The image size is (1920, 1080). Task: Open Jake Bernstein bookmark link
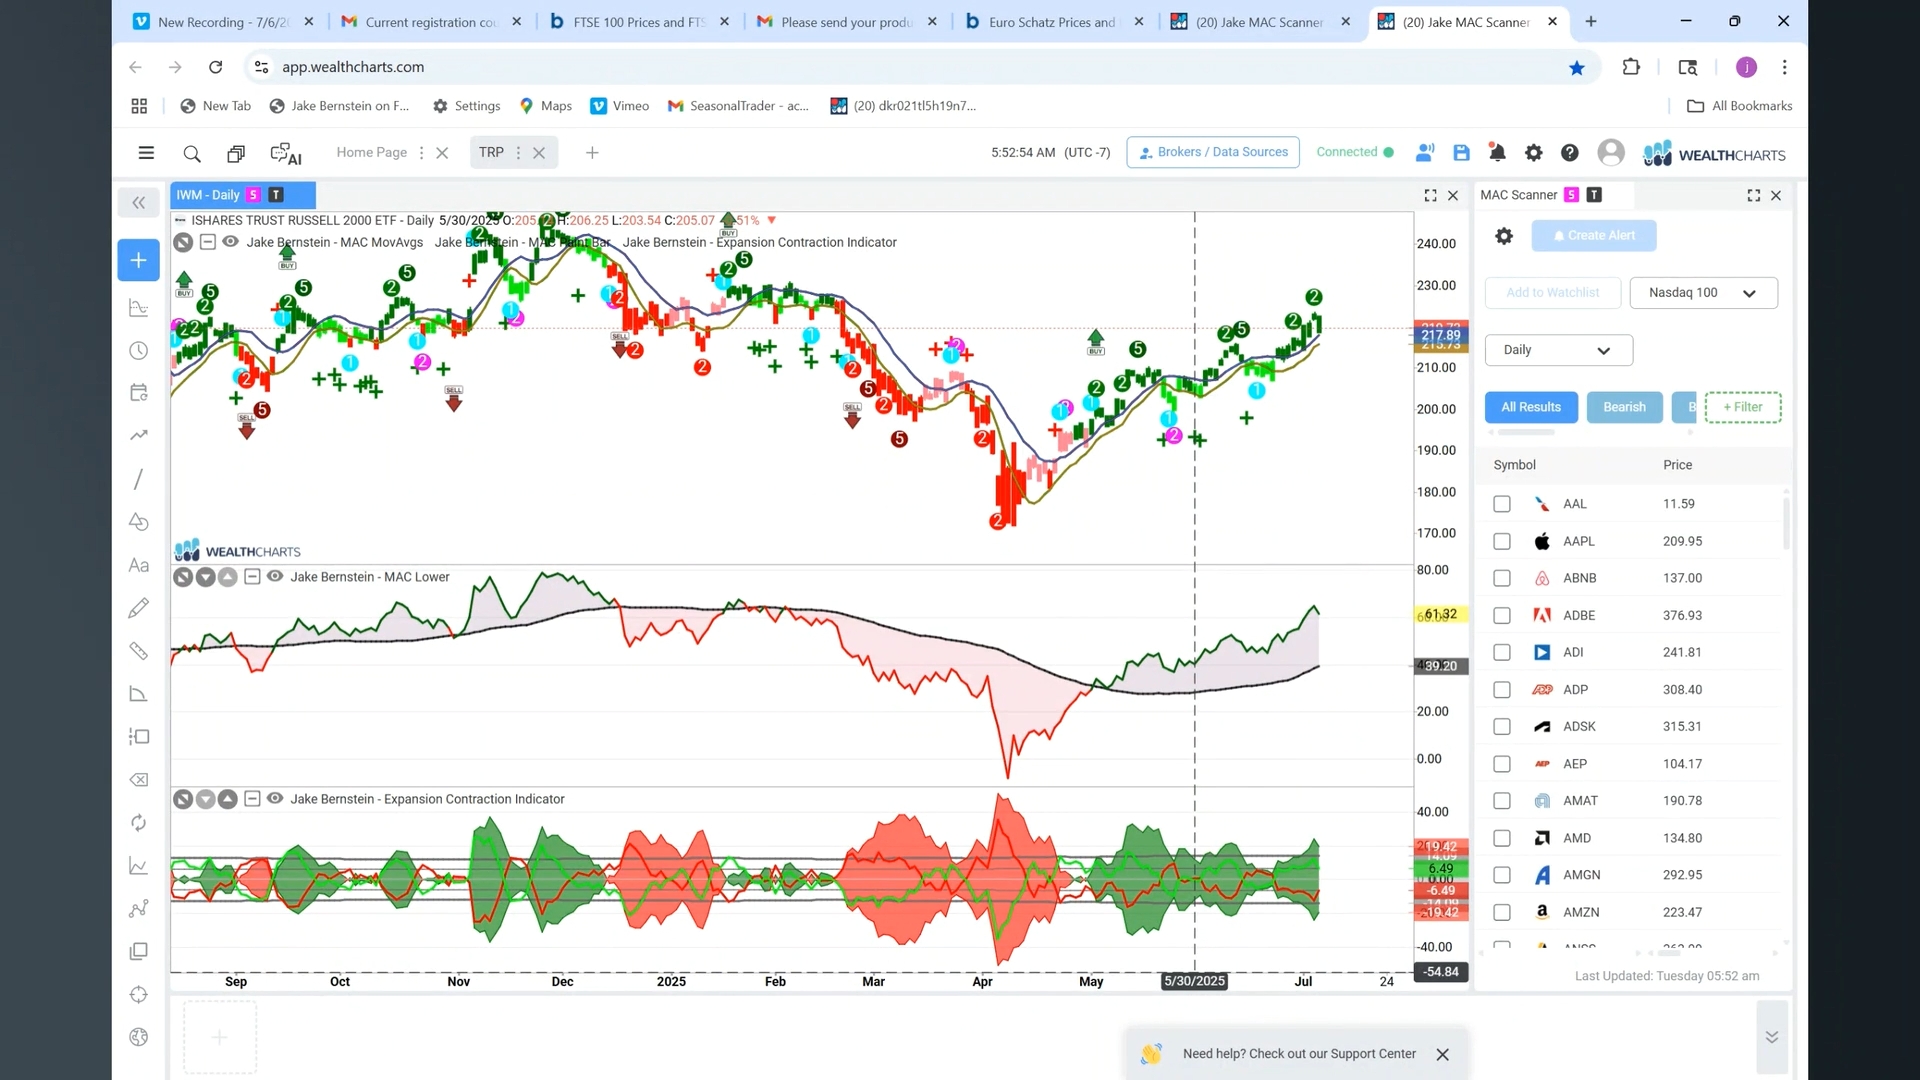point(340,106)
